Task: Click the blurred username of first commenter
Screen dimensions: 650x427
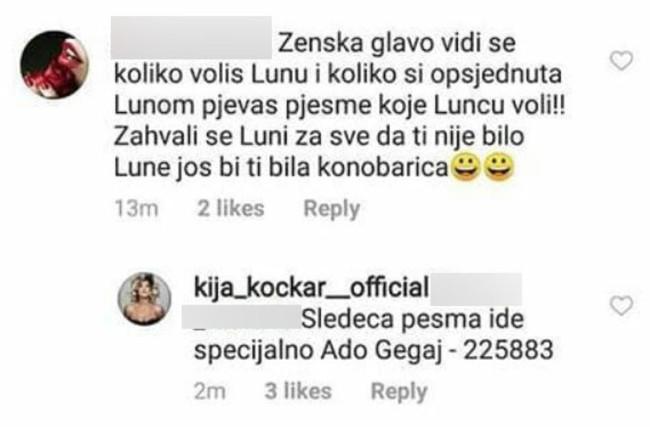Action: tap(192, 37)
